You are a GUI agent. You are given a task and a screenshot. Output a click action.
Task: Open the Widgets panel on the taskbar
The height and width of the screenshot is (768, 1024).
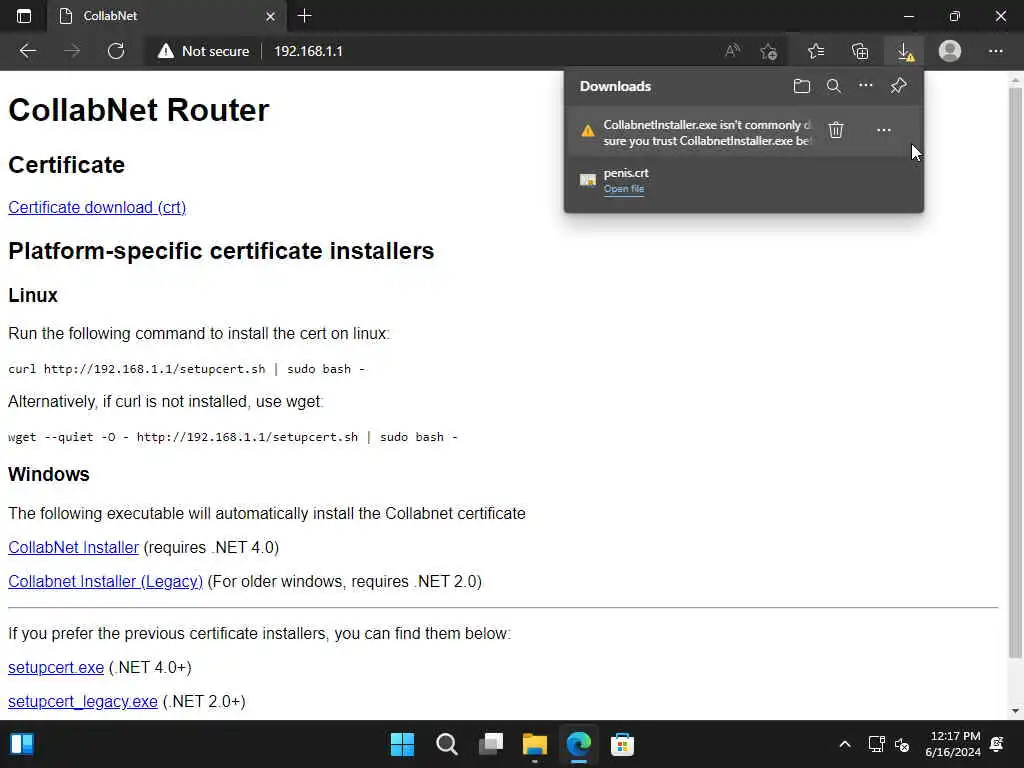click(22, 744)
